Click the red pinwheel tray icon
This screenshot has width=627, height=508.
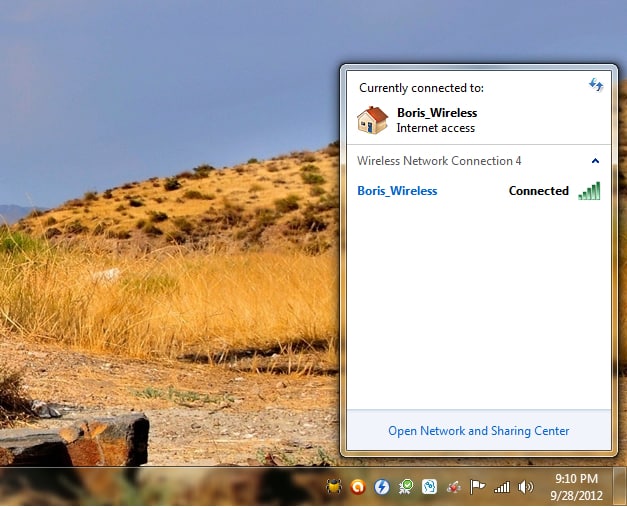click(453, 487)
